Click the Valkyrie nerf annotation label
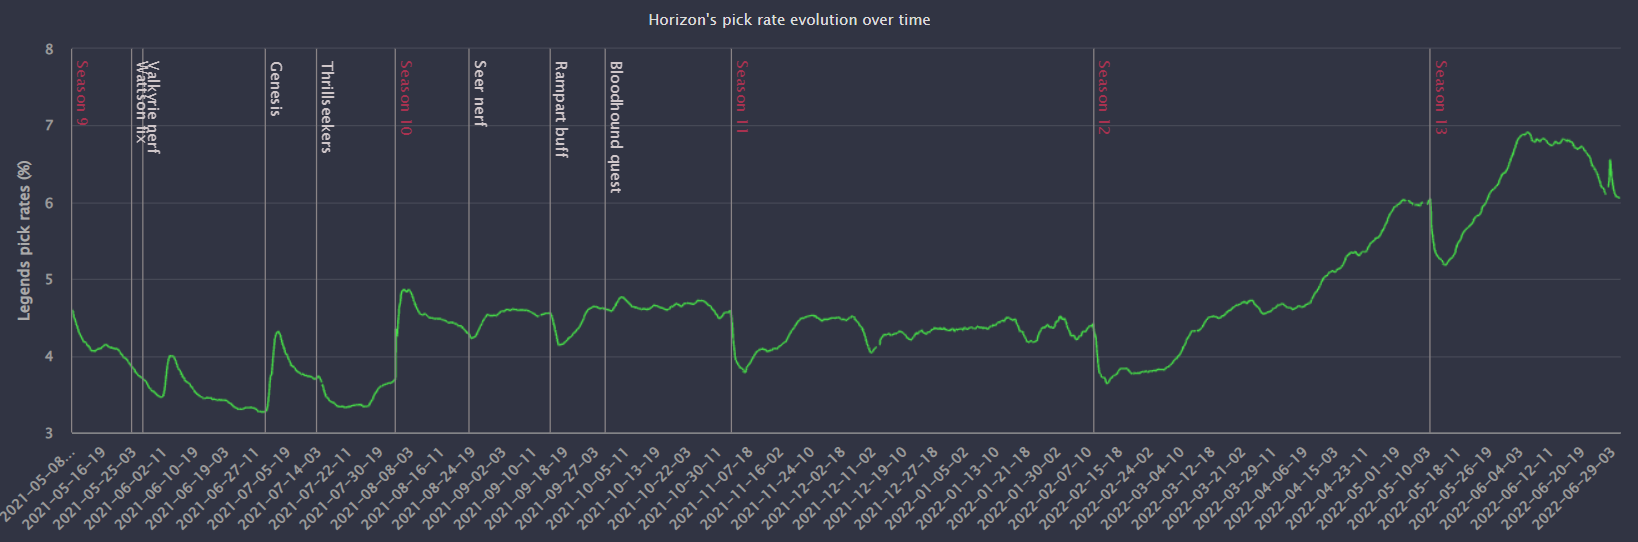The image size is (1638, 542). (x=153, y=107)
